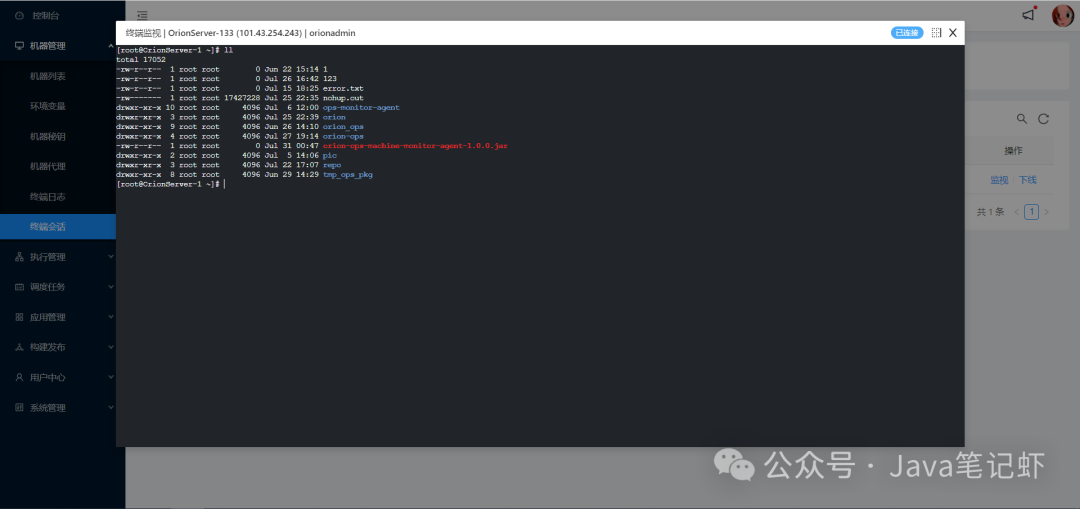Click the next page arrow
The image size is (1080, 509).
tap(1047, 212)
